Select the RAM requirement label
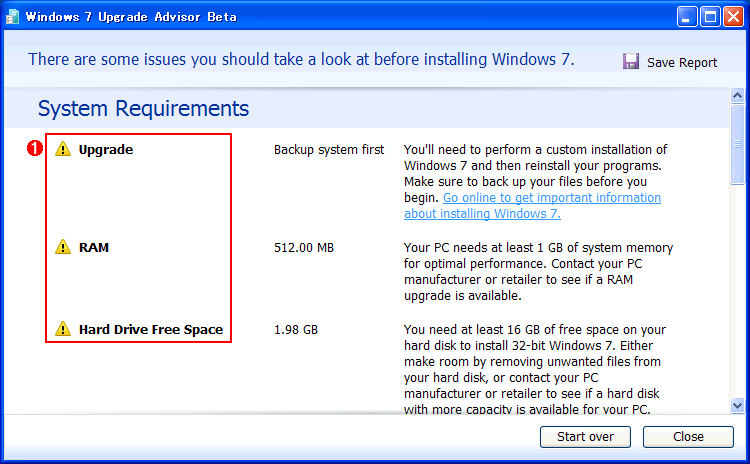 pos(94,247)
